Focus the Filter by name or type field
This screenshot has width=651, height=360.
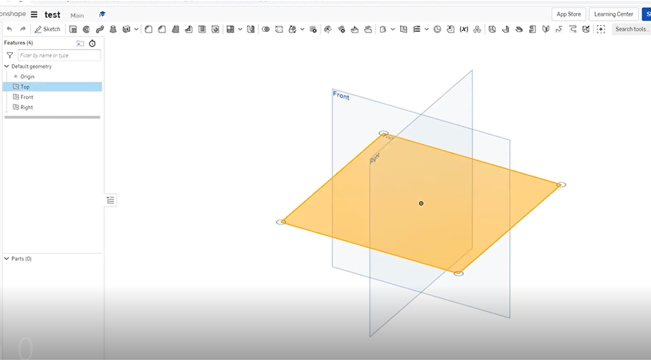click(x=59, y=55)
